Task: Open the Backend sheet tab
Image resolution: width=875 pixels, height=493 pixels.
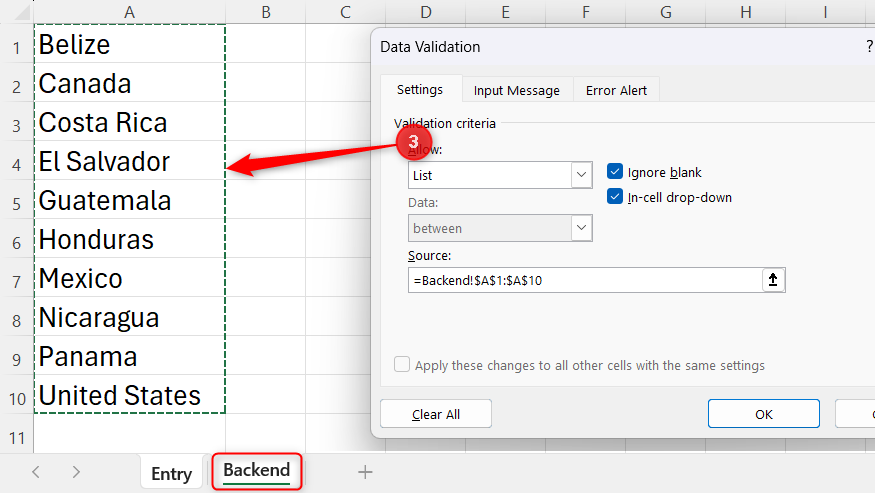Action: [x=257, y=471]
